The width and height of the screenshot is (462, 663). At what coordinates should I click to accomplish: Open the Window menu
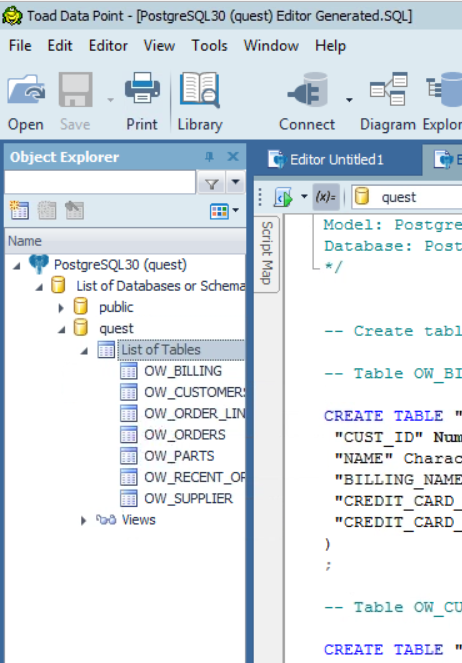[271, 46]
